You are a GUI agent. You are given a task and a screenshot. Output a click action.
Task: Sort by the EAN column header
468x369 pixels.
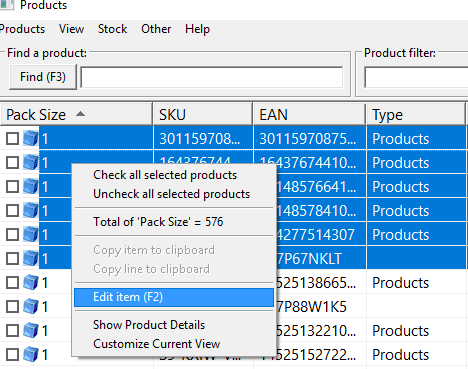(309, 115)
